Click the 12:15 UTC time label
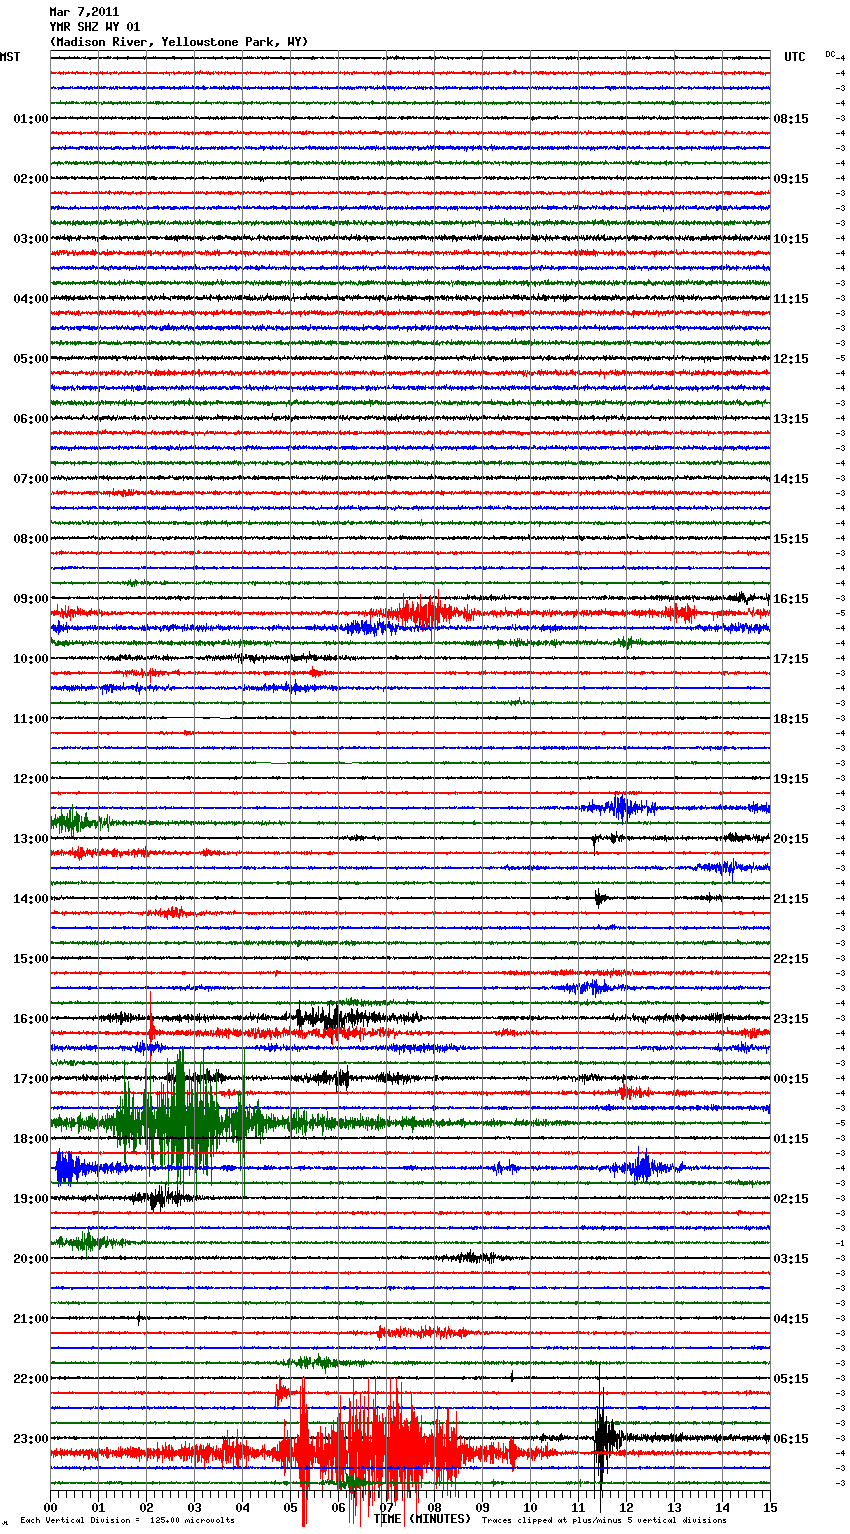 (791, 359)
